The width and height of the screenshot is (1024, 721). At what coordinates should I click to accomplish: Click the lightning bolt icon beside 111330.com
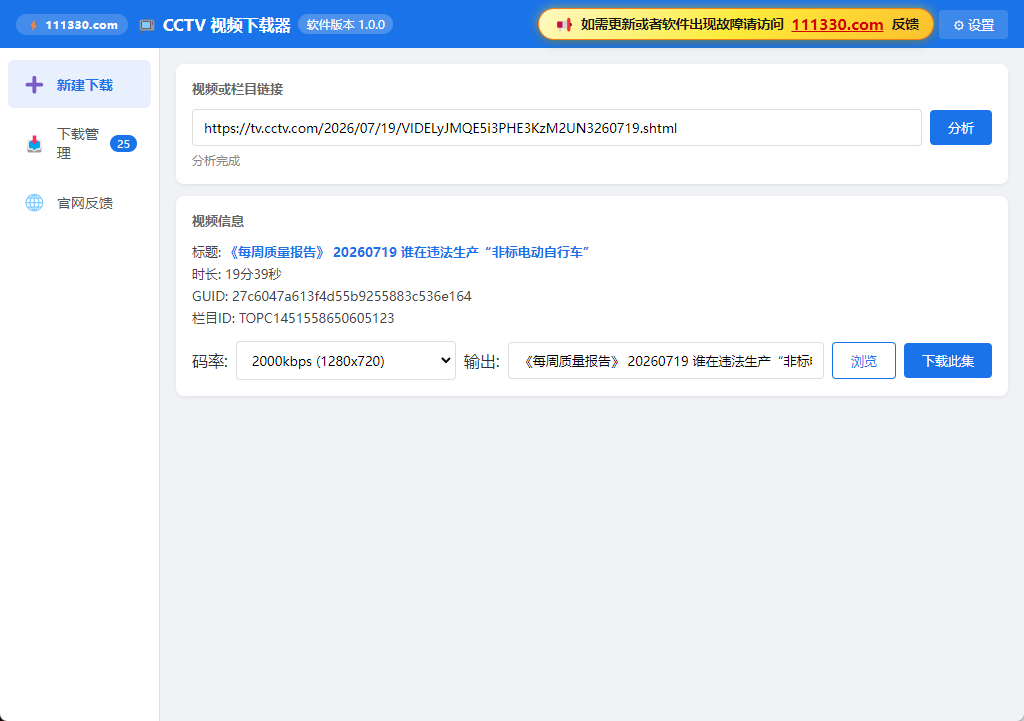tap(33, 25)
